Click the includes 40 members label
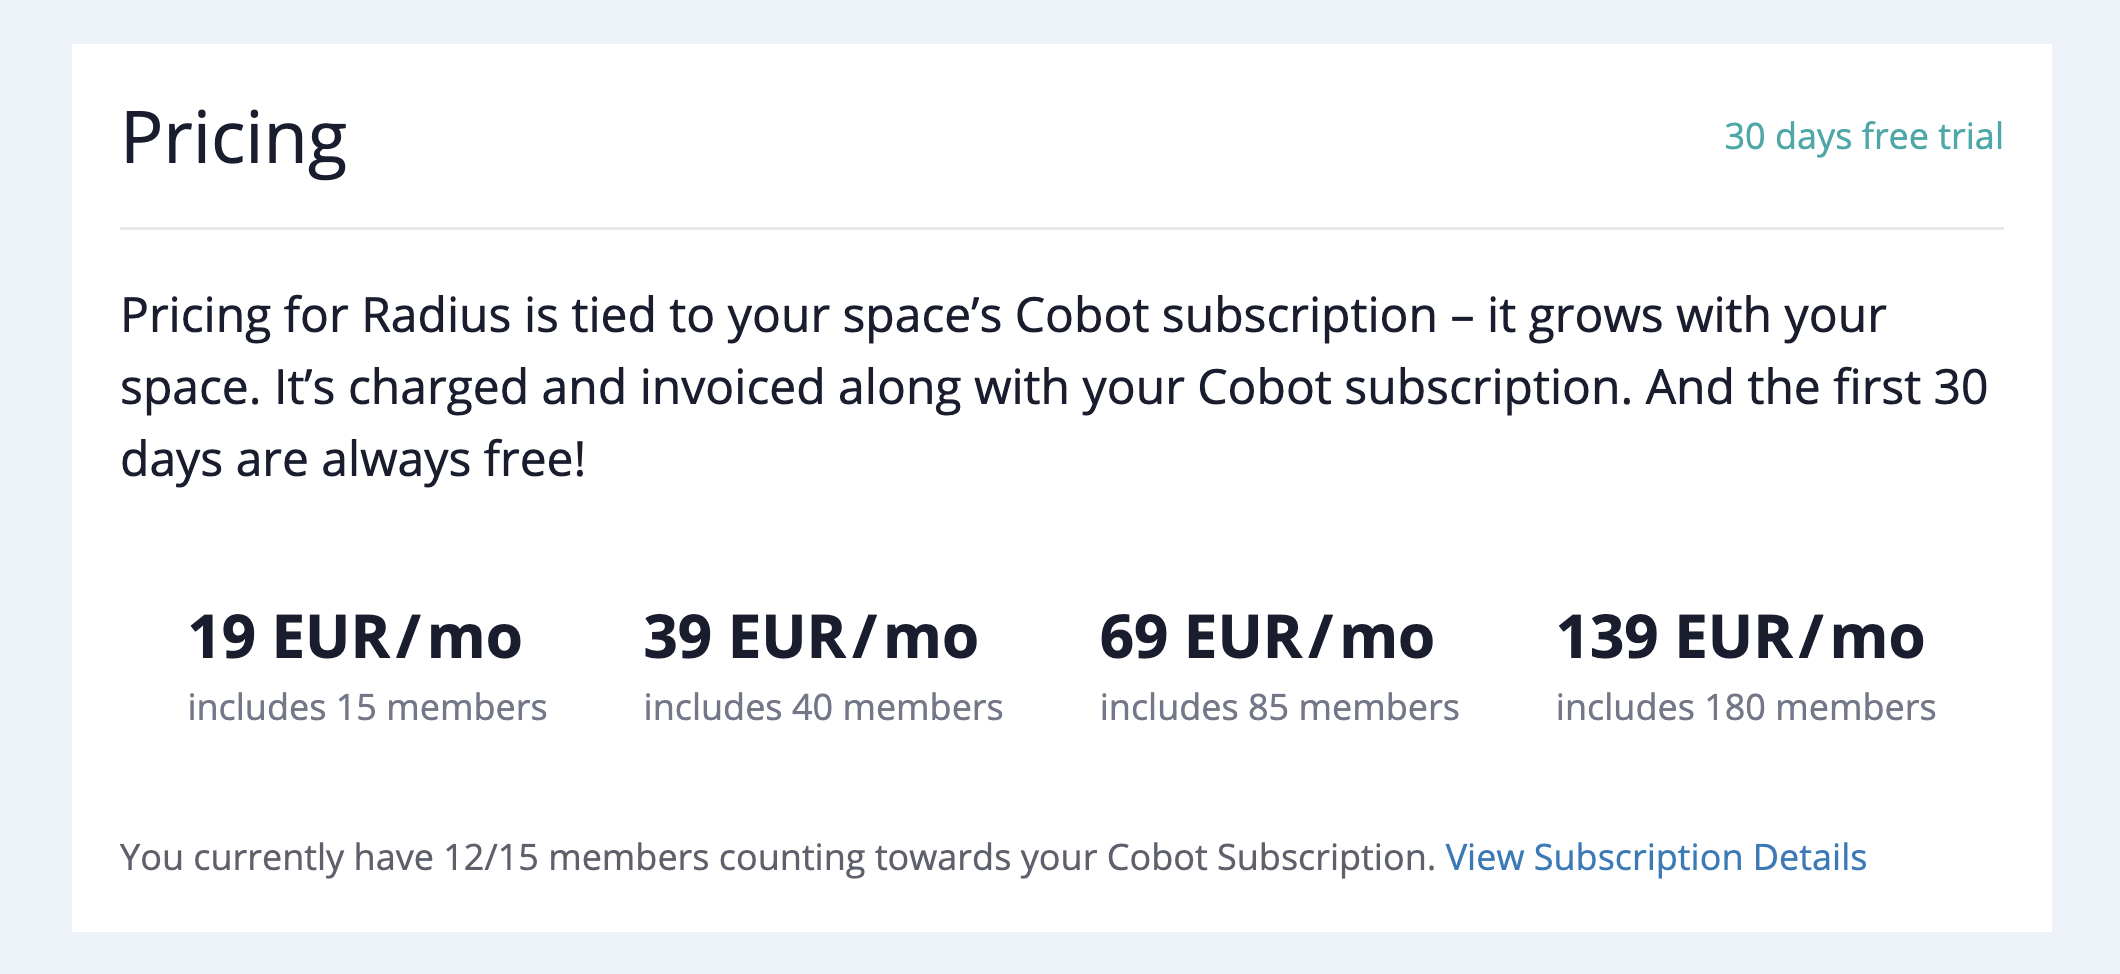2120x974 pixels. tap(823, 707)
